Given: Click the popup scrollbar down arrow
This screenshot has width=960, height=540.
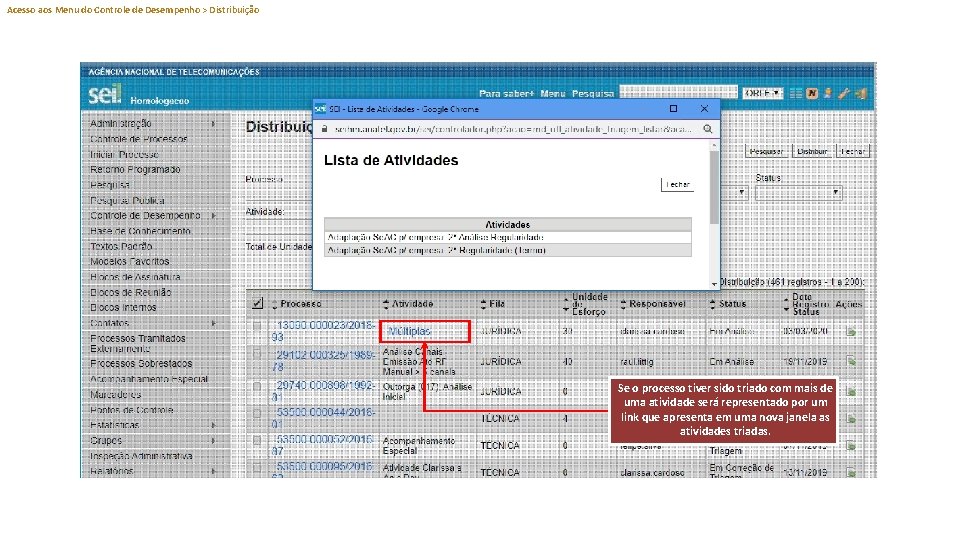Looking at the screenshot, I should [714, 284].
